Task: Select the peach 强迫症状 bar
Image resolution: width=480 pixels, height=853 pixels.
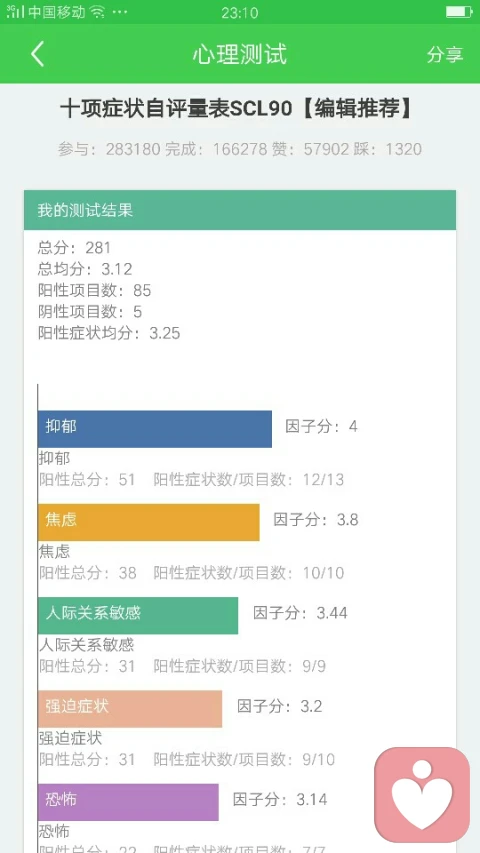Action: (130, 709)
